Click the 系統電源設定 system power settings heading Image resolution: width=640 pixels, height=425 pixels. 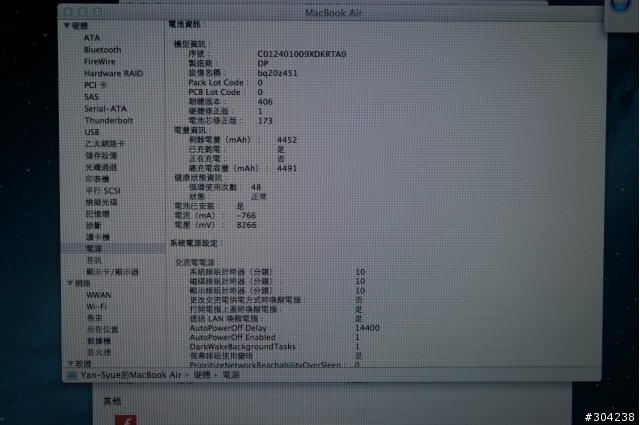193,244
